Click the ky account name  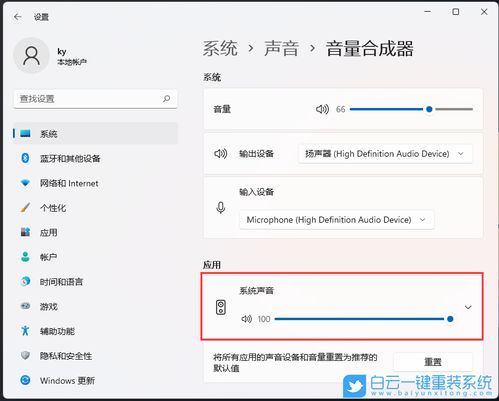[x=62, y=51]
